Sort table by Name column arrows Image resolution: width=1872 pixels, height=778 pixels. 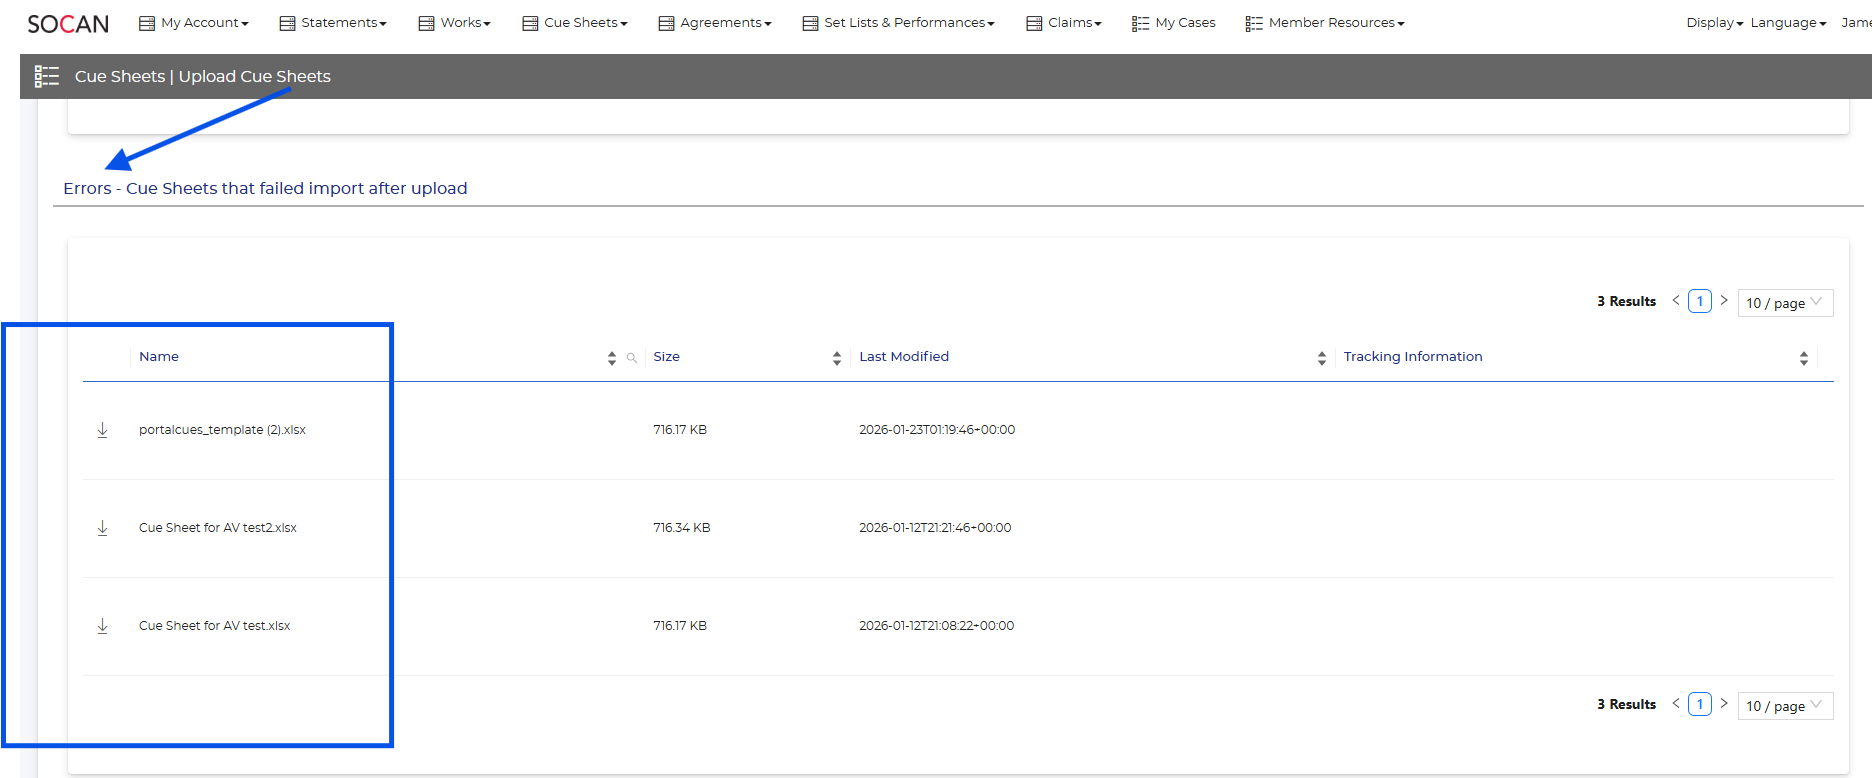[x=612, y=358]
